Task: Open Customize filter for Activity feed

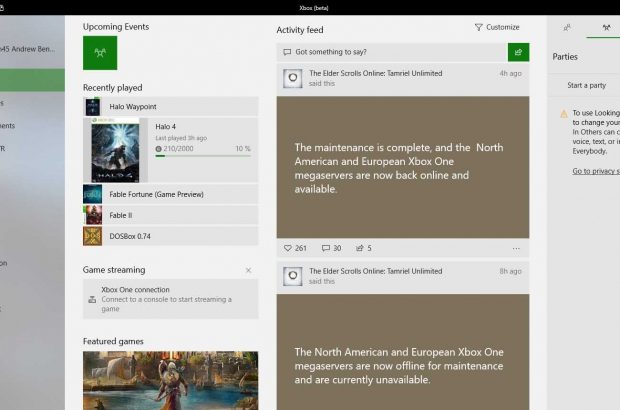Action: click(x=497, y=28)
